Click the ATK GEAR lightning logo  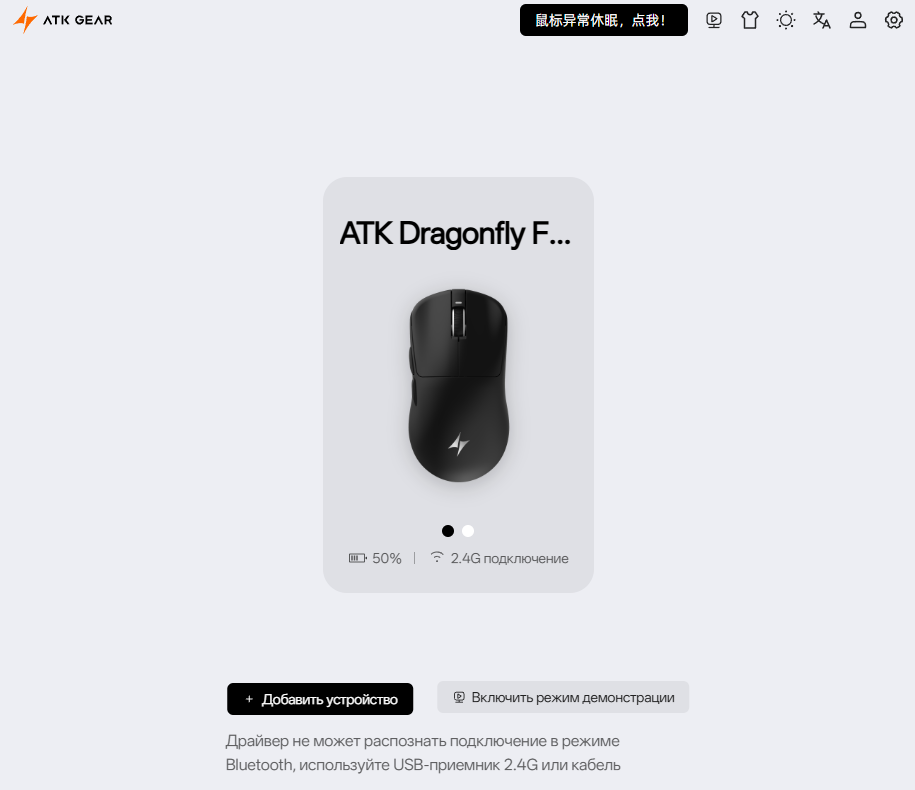(62, 20)
